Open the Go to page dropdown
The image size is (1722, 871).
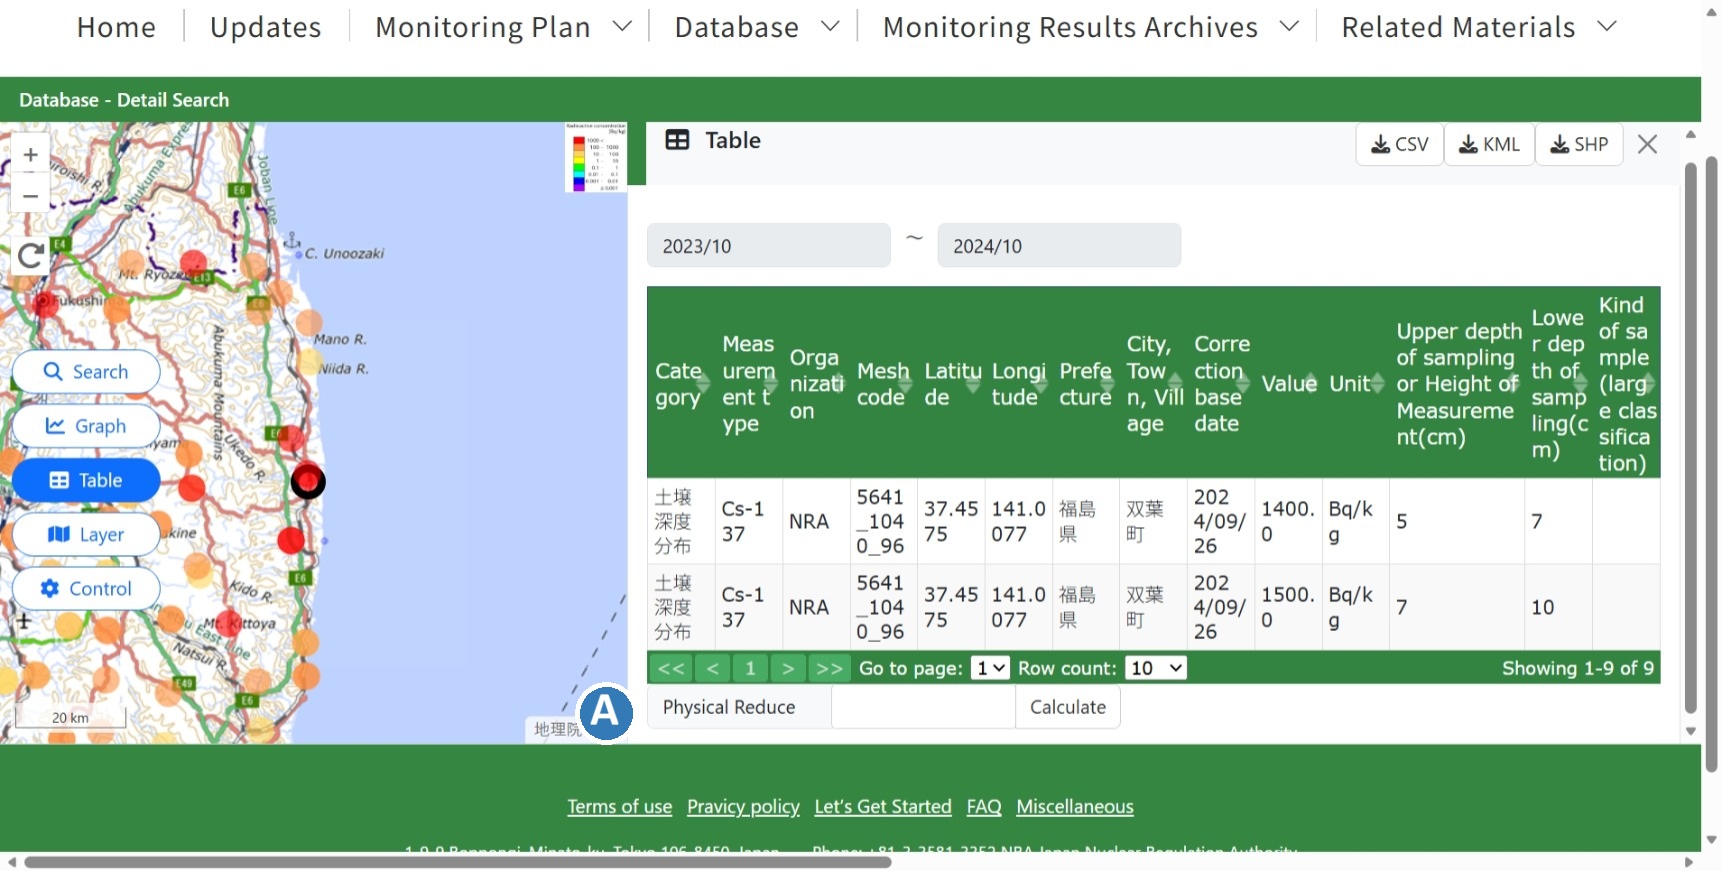coord(991,668)
